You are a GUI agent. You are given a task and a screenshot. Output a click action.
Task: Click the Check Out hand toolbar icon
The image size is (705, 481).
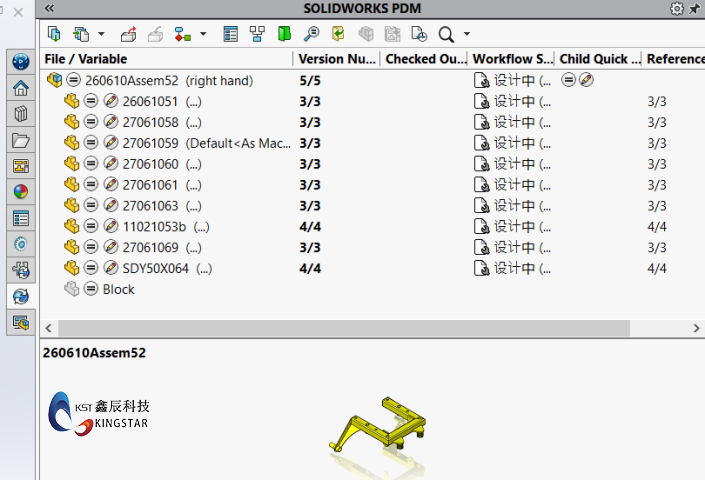[x=128, y=34]
